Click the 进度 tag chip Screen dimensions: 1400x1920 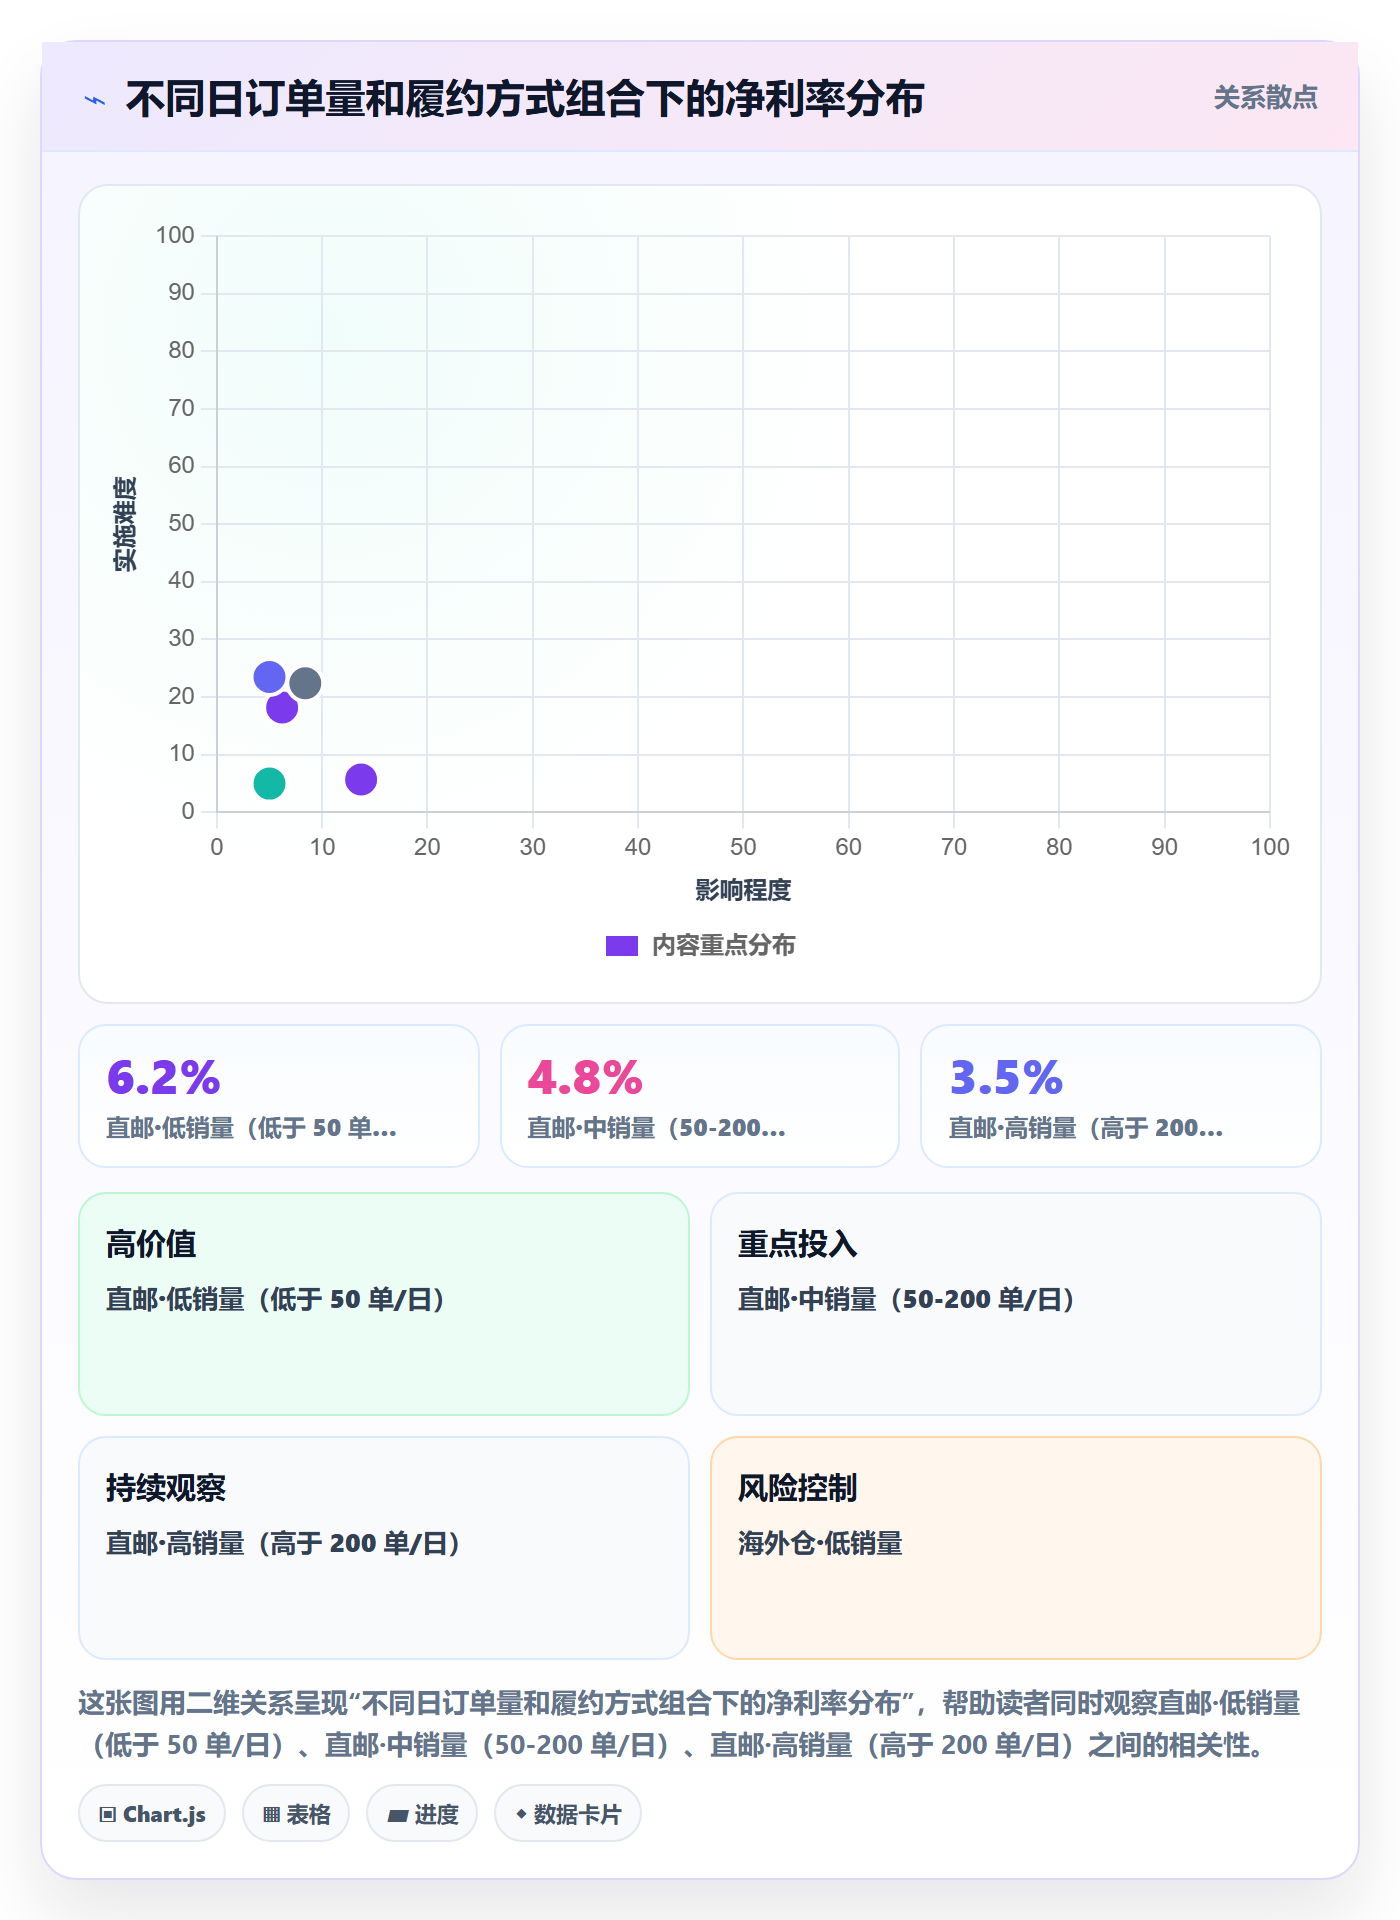coord(422,1813)
